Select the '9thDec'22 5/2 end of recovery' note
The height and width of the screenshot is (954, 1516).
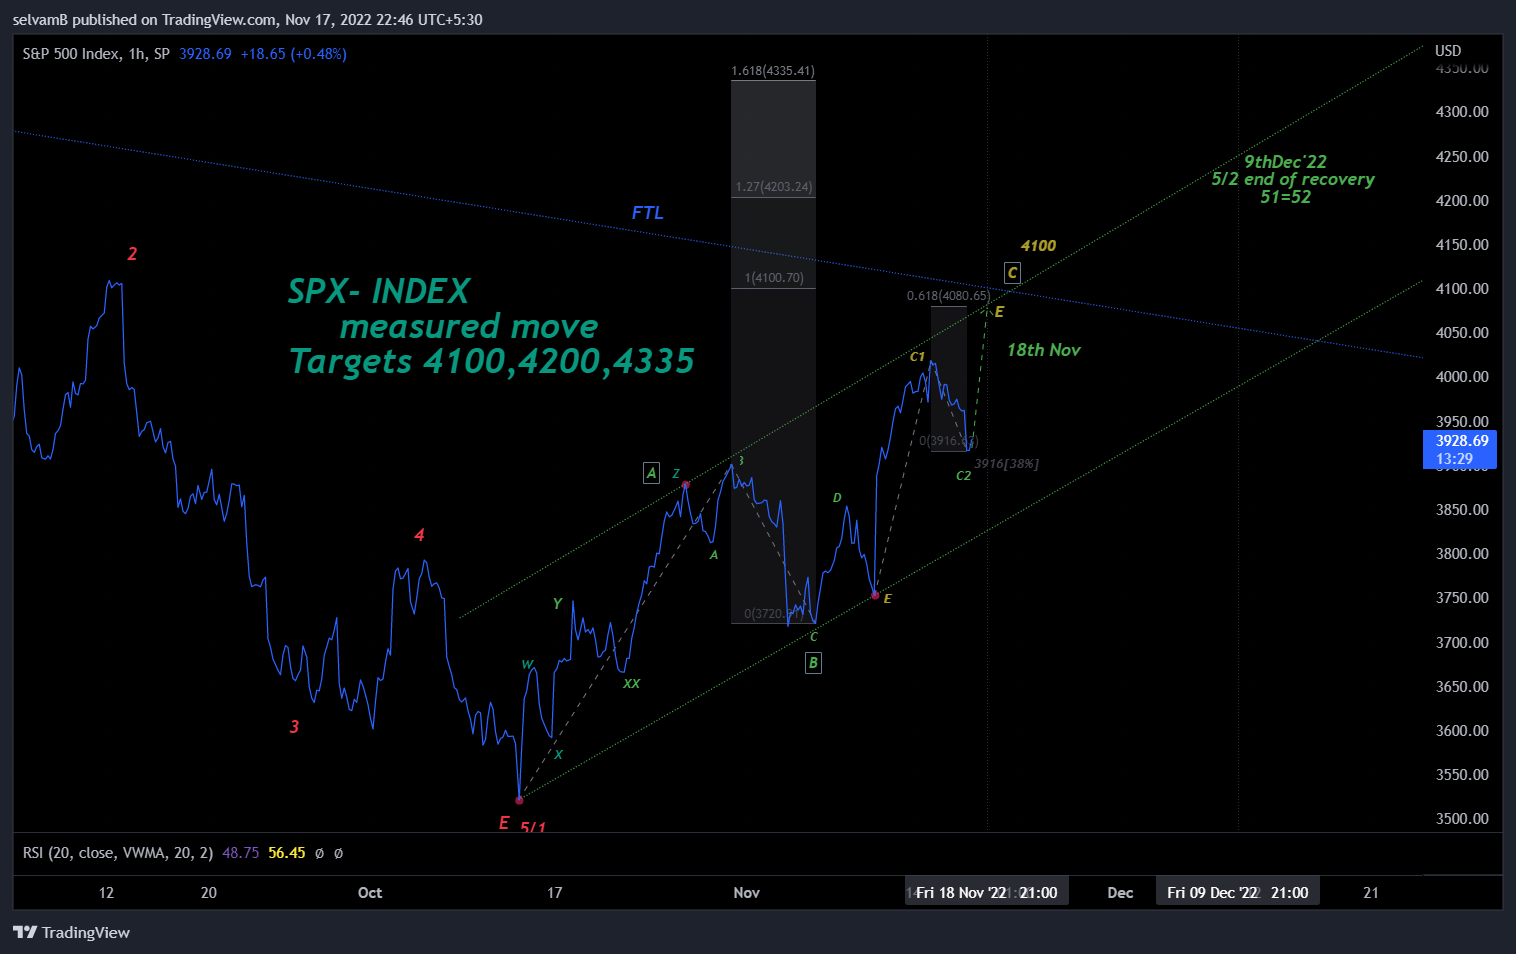point(1292,179)
